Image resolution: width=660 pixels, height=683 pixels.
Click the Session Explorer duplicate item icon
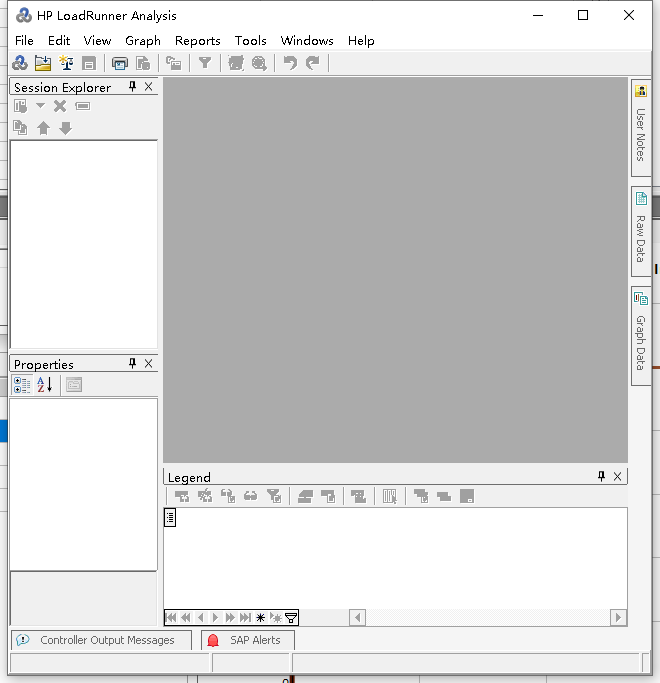coord(20,128)
